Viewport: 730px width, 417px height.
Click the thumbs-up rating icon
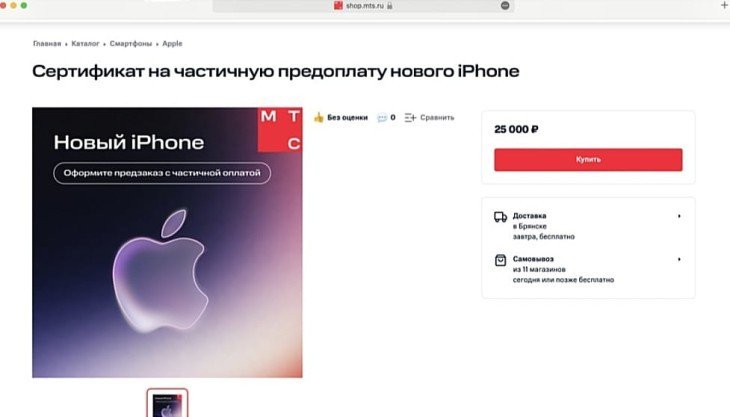pos(318,117)
